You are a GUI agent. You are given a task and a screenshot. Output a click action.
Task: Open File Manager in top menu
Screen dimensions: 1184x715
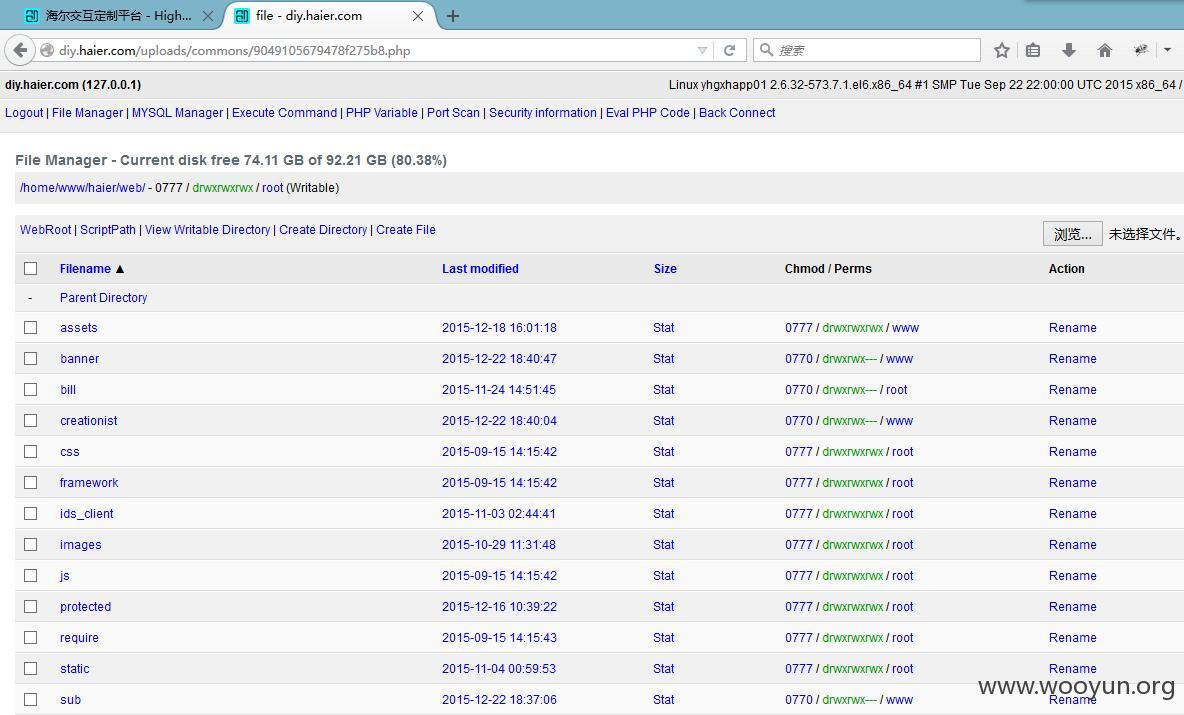tap(87, 112)
